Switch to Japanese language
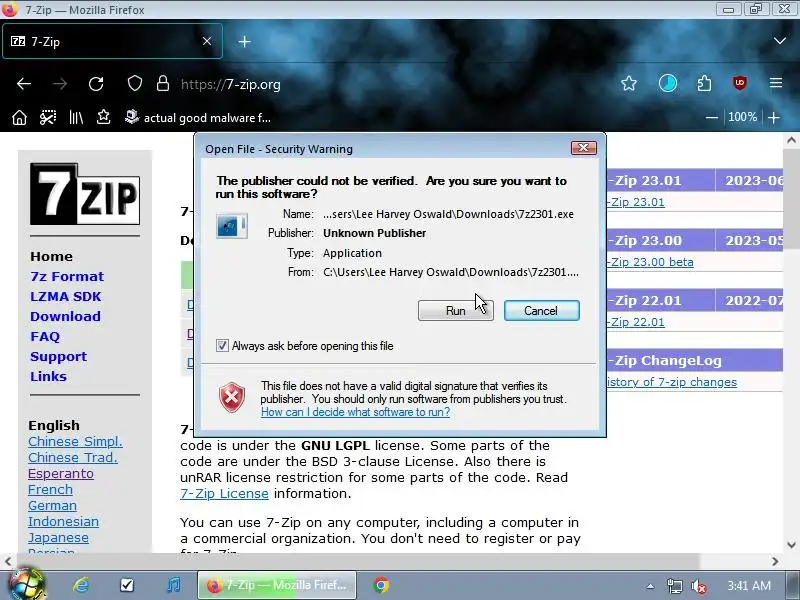800x600 pixels. click(58, 538)
